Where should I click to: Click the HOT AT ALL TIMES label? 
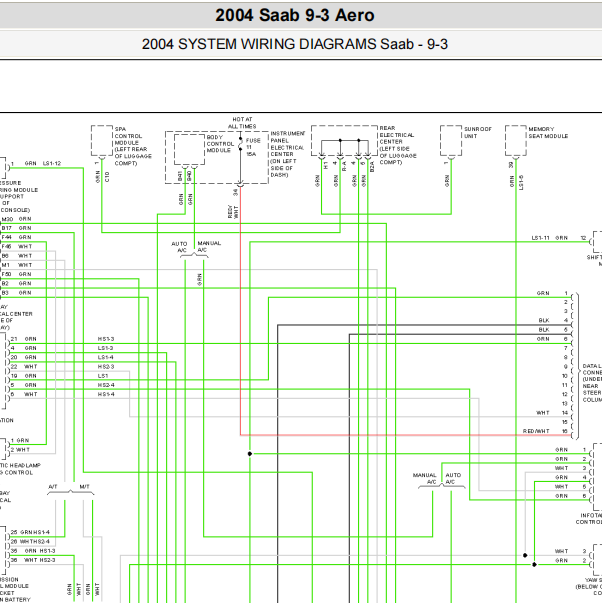point(242,123)
